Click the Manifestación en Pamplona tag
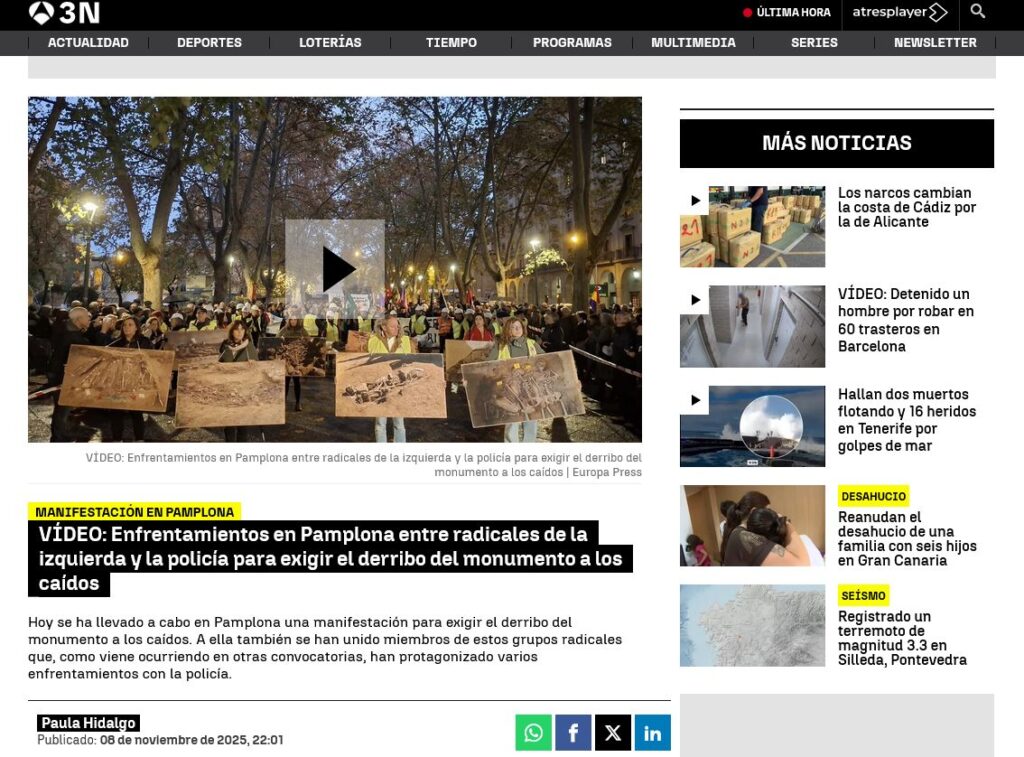 pos(134,512)
